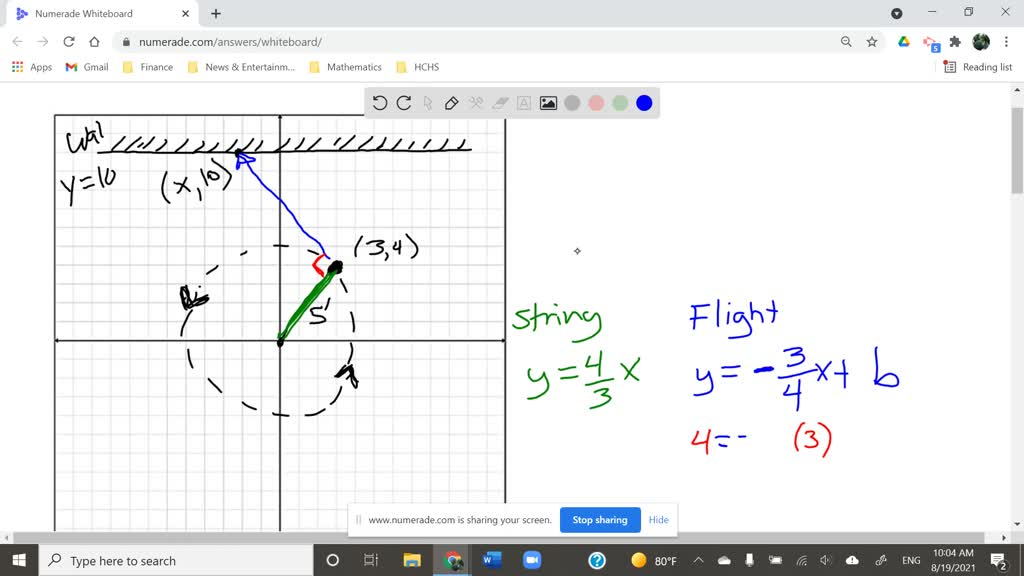Open the tab search dropdown arrow
The width and height of the screenshot is (1024, 576).
point(897,13)
